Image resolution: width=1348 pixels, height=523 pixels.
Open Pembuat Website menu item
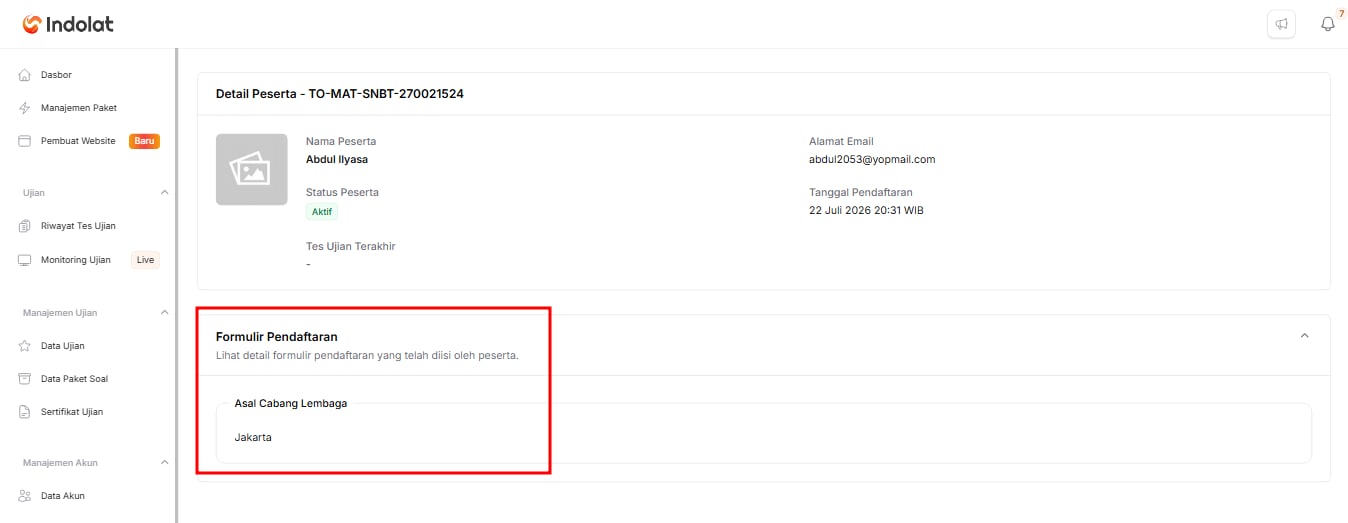[78, 141]
